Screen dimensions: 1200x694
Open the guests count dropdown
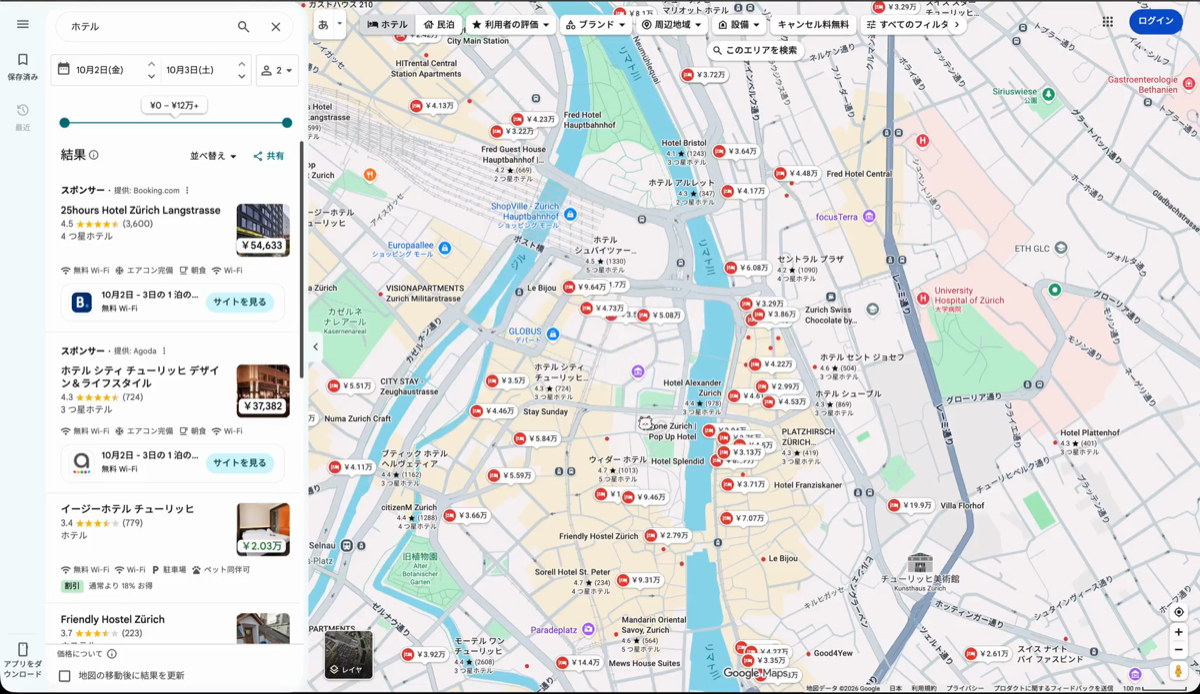277,70
